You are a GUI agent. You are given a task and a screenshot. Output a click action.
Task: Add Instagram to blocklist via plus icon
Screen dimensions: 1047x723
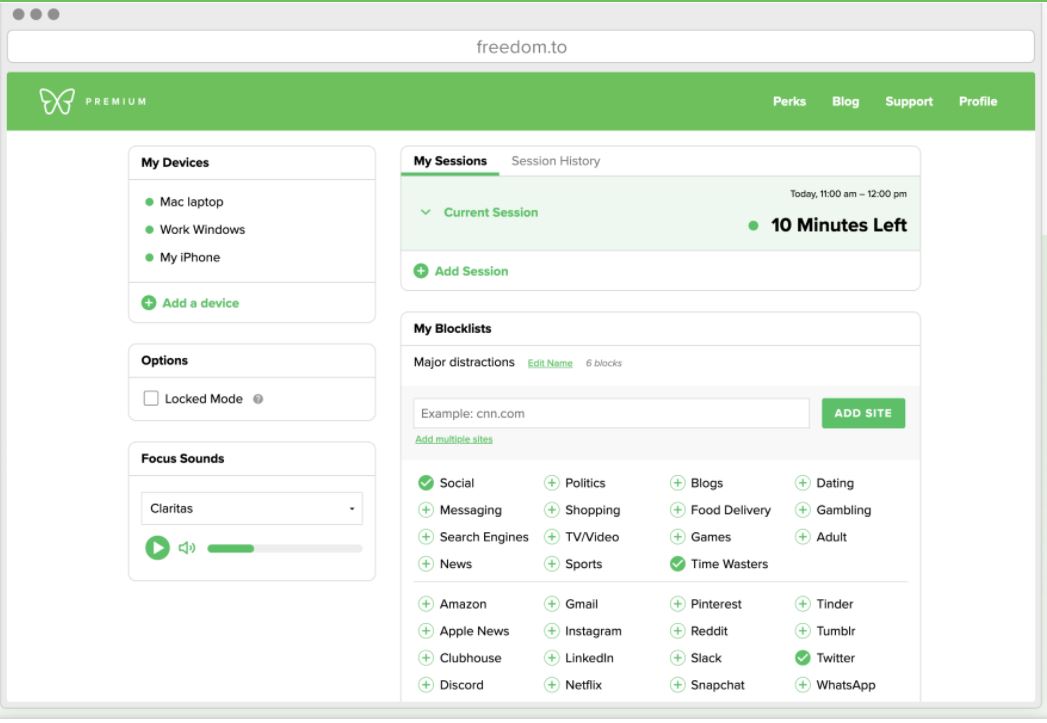click(552, 631)
